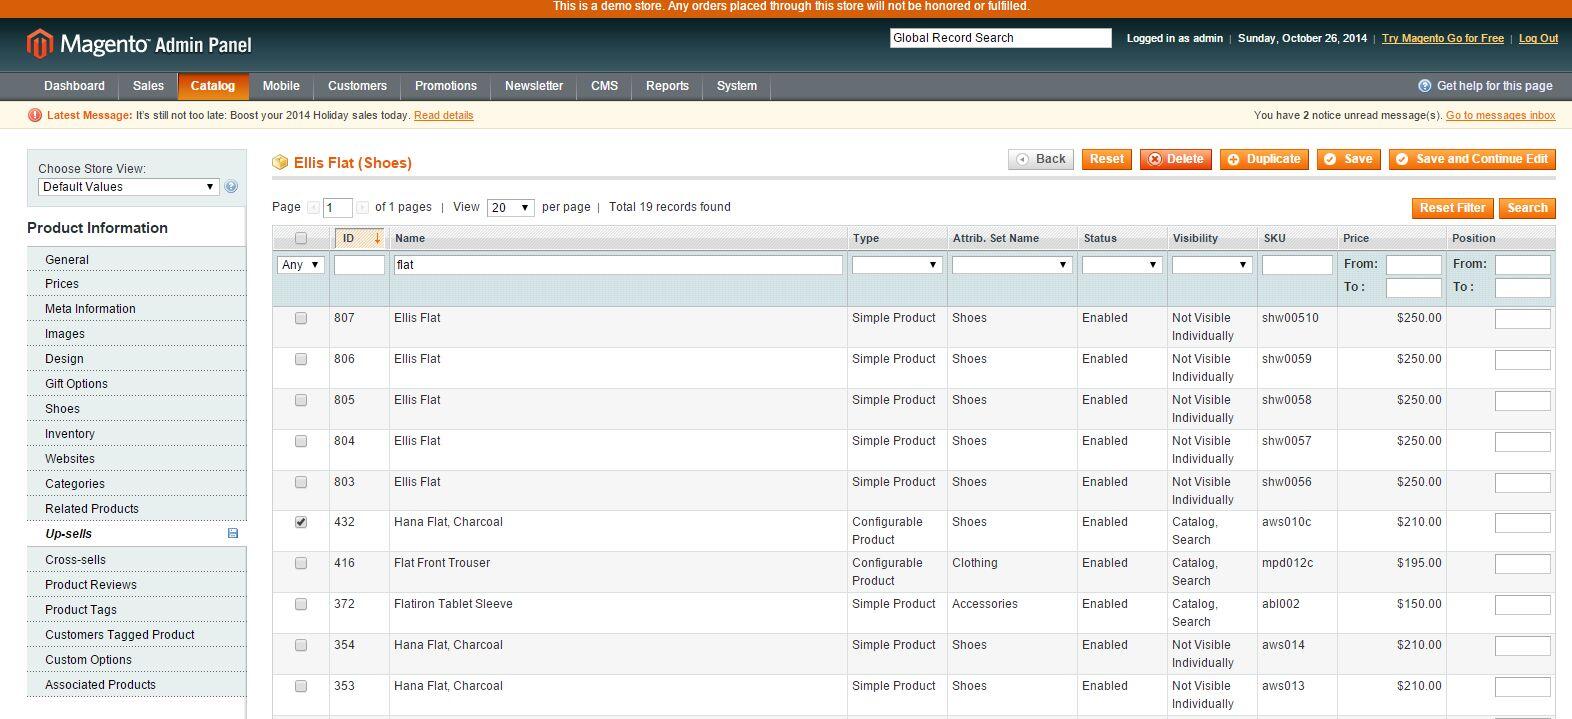This screenshot has width=1572, height=719.
Task: Click the Latest Message alert icon
Action: coord(35,115)
